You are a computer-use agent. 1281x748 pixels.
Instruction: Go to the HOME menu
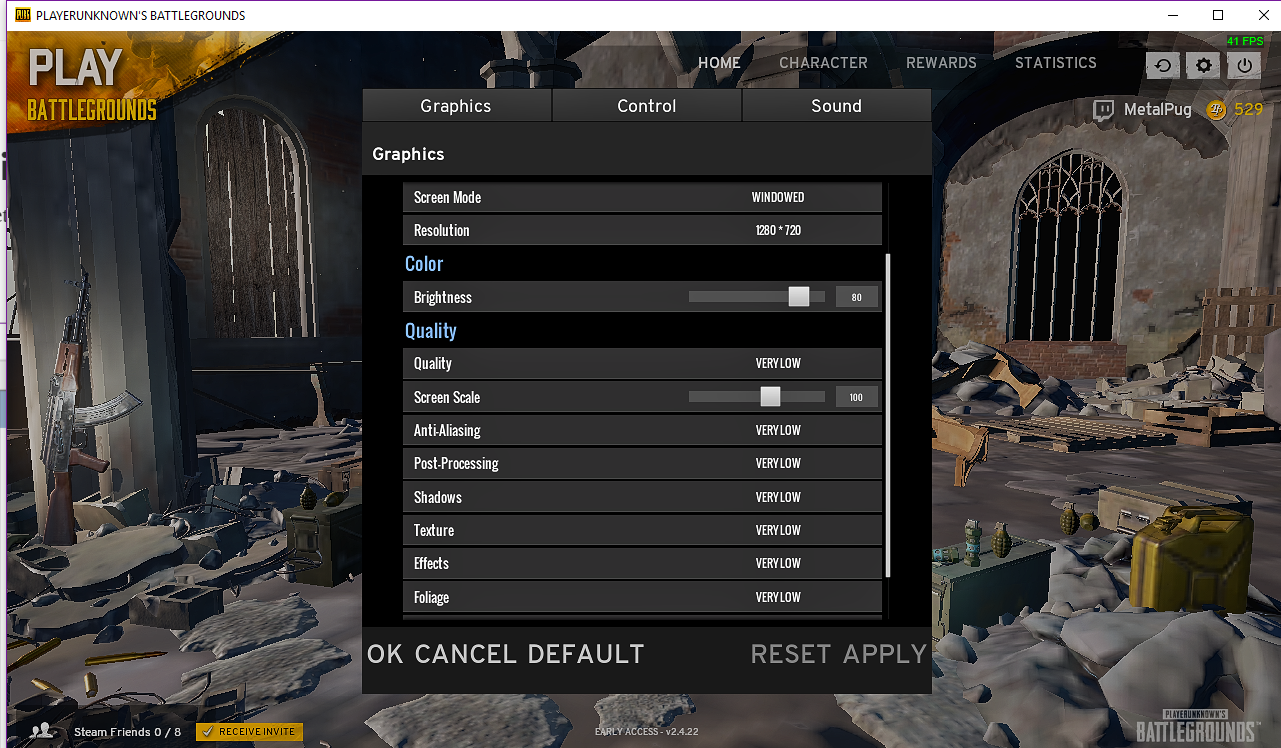coord(719,63)
